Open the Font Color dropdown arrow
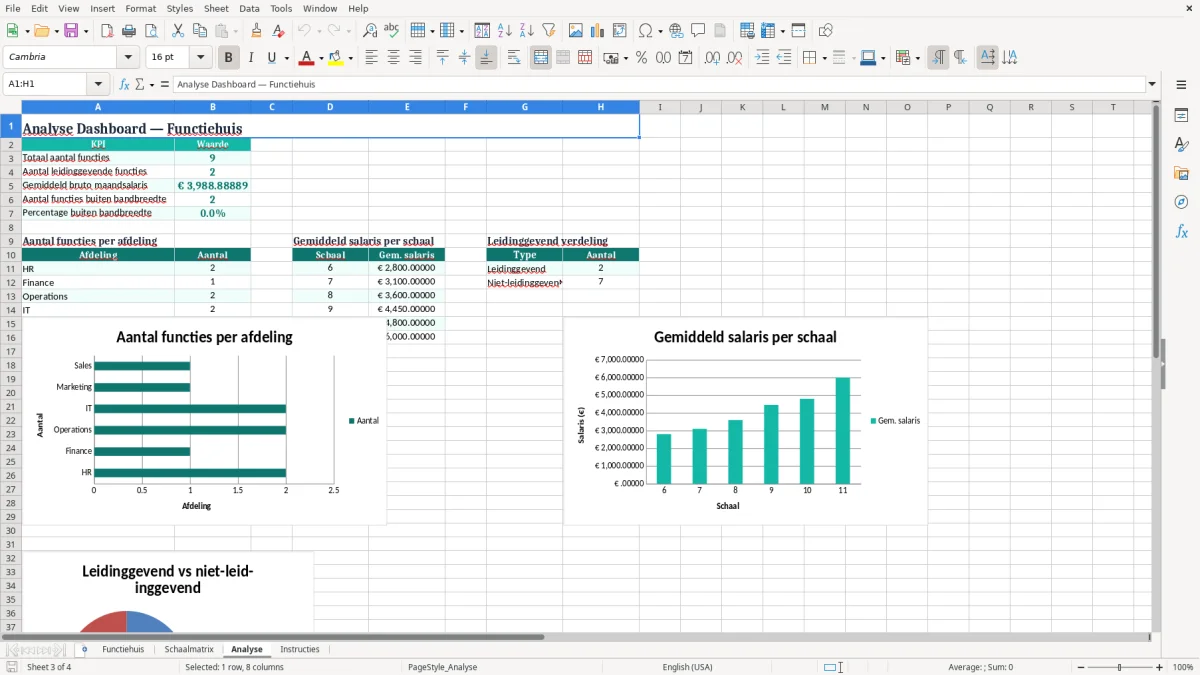 pyautogui.click(x=321, y=58)
